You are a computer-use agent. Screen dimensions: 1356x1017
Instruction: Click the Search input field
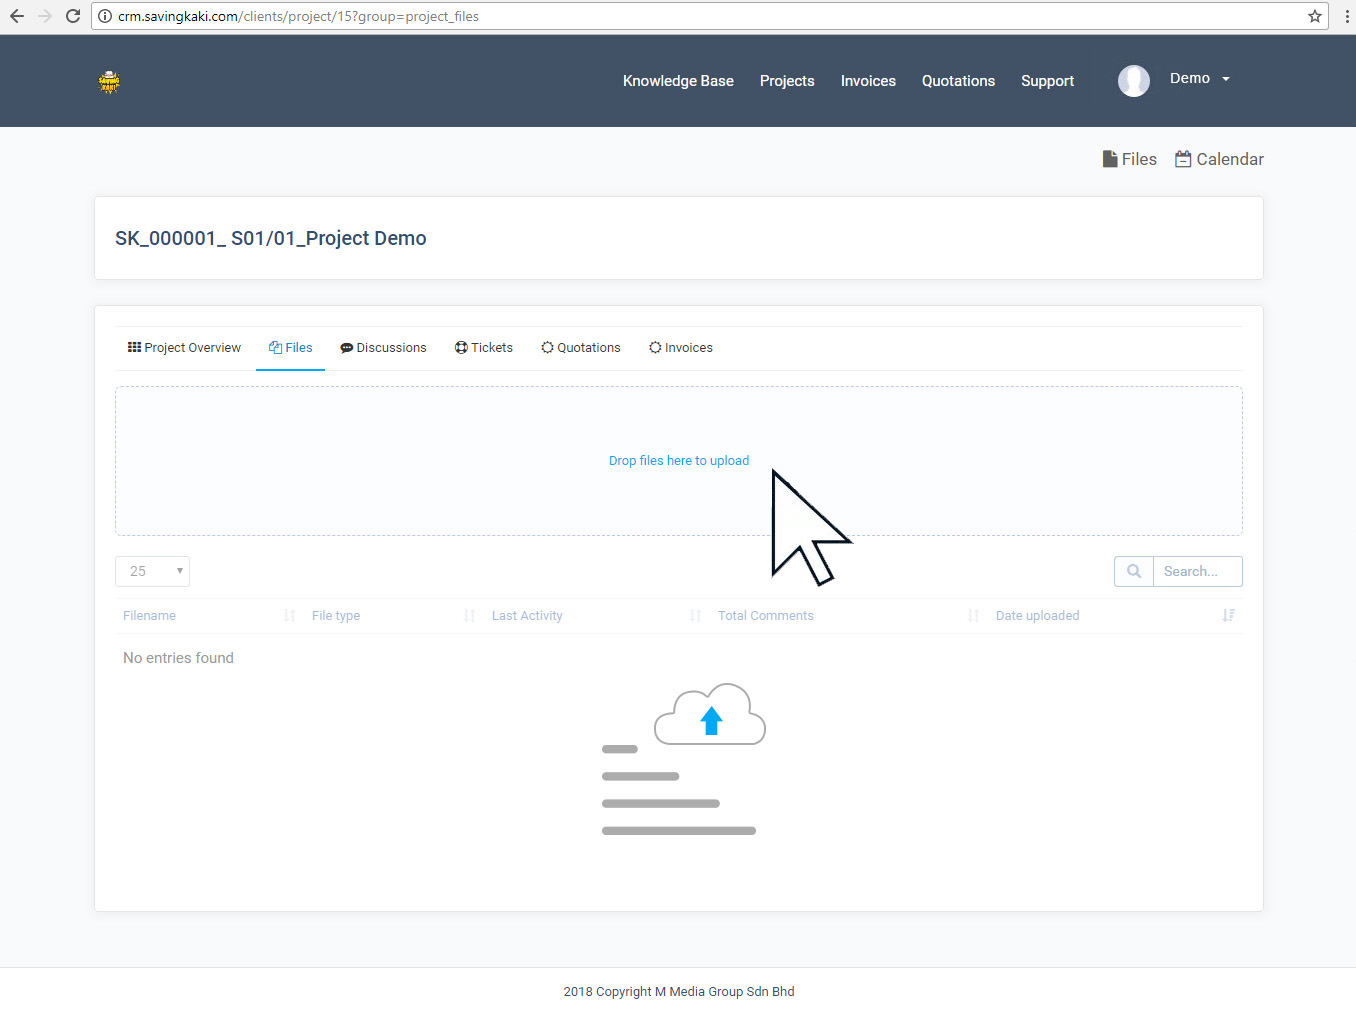1196,571
